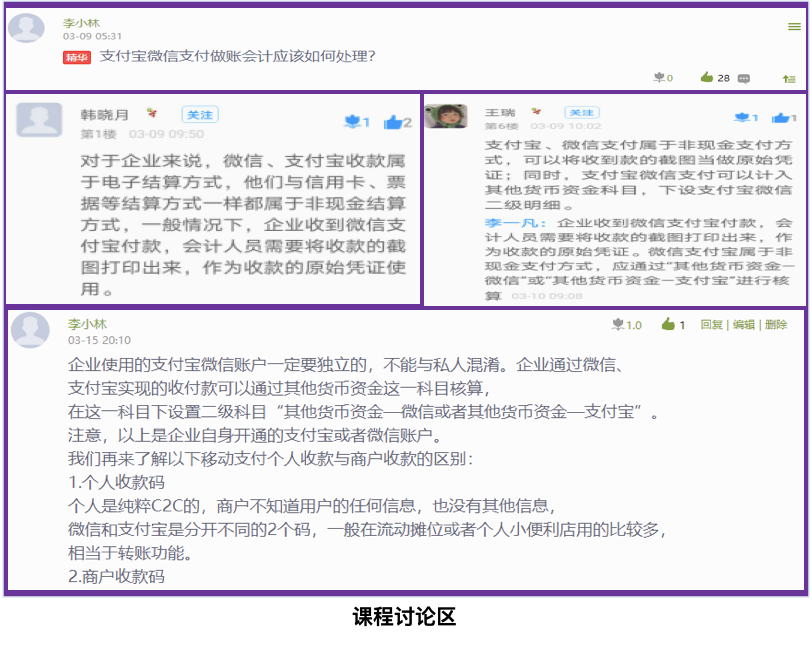Click the comment timestamp 03-10 09:08
Screen dimensions: 812x664
(x=547, y=296)
